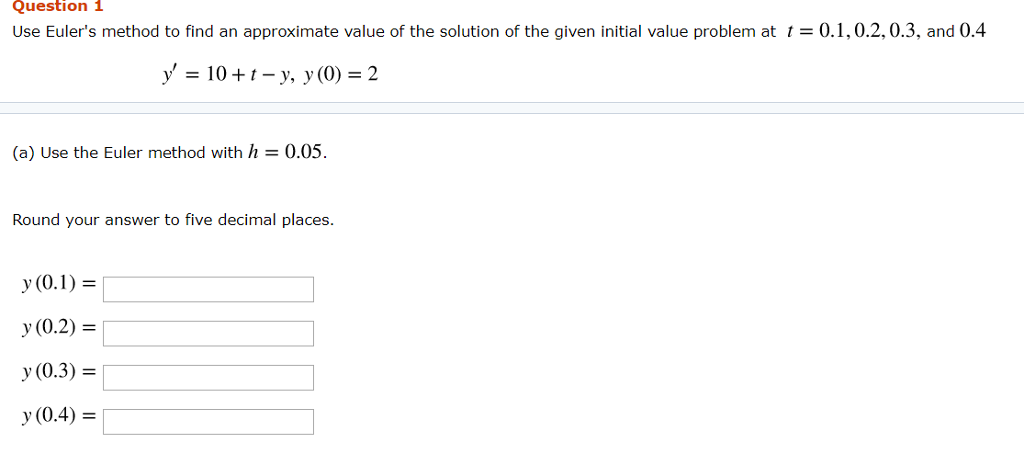This screenshot has width=1024, height=465.
Task: Click the y(0.1) = label
Action: [59, 283]
